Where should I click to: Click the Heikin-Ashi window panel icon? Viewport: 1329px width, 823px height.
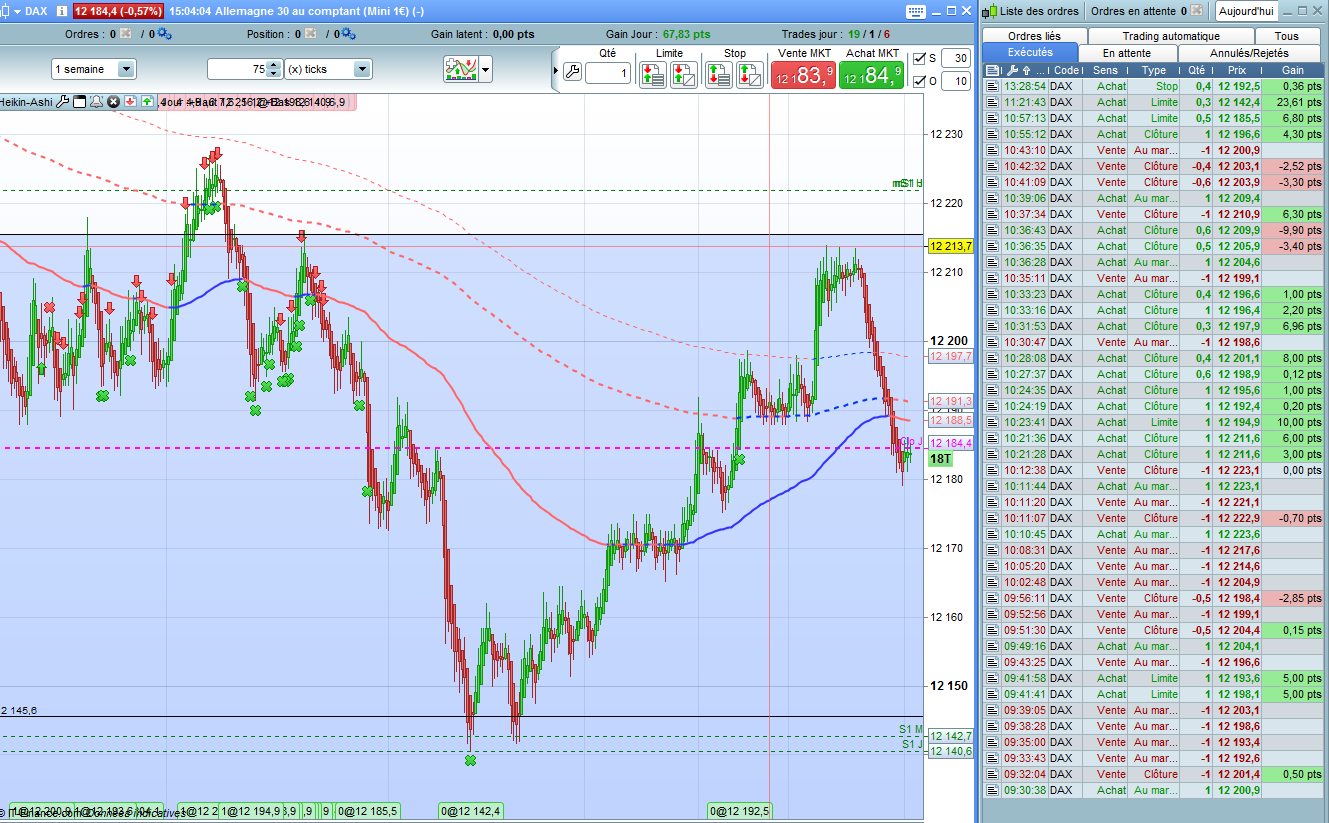coord(80,101)
